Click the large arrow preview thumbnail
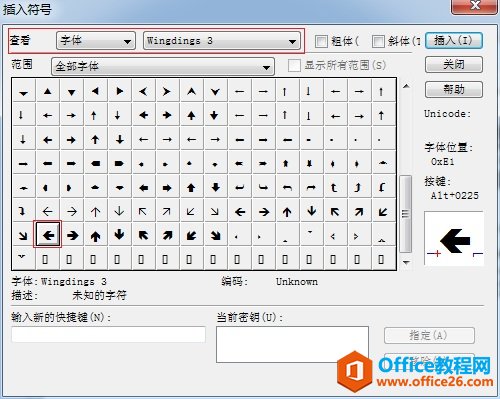The width and height of the screenshot is (500, 399). click(x=454, y=239)
